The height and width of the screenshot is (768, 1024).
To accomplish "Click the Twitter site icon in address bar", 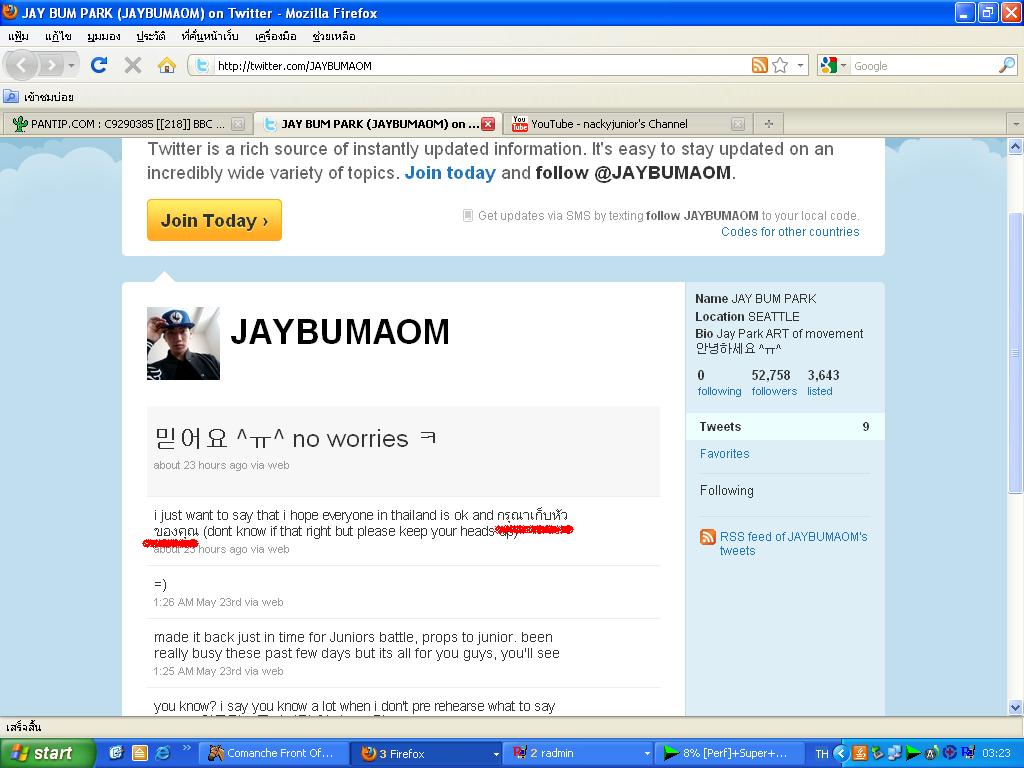I will pos(202,65).
